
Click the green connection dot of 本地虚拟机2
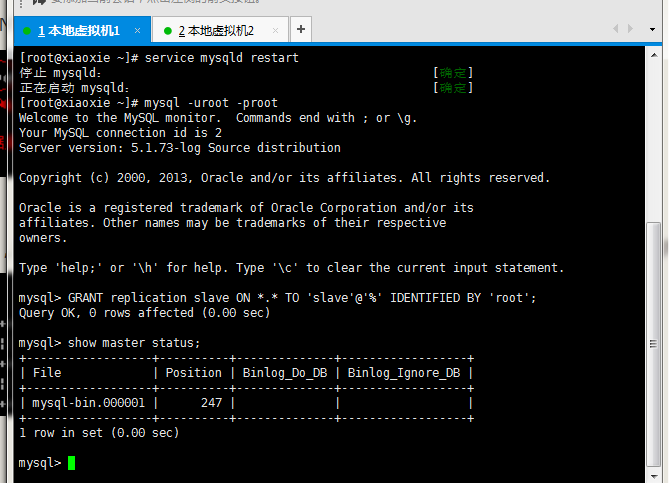pos(168,31)
